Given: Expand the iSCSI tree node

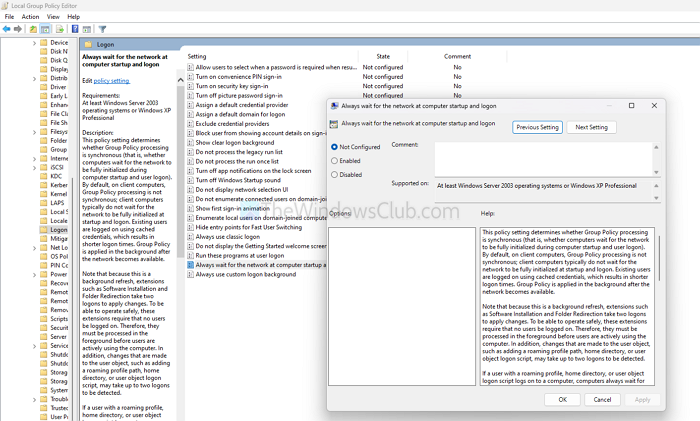Looking at the screenshot, I should (34, 168).
